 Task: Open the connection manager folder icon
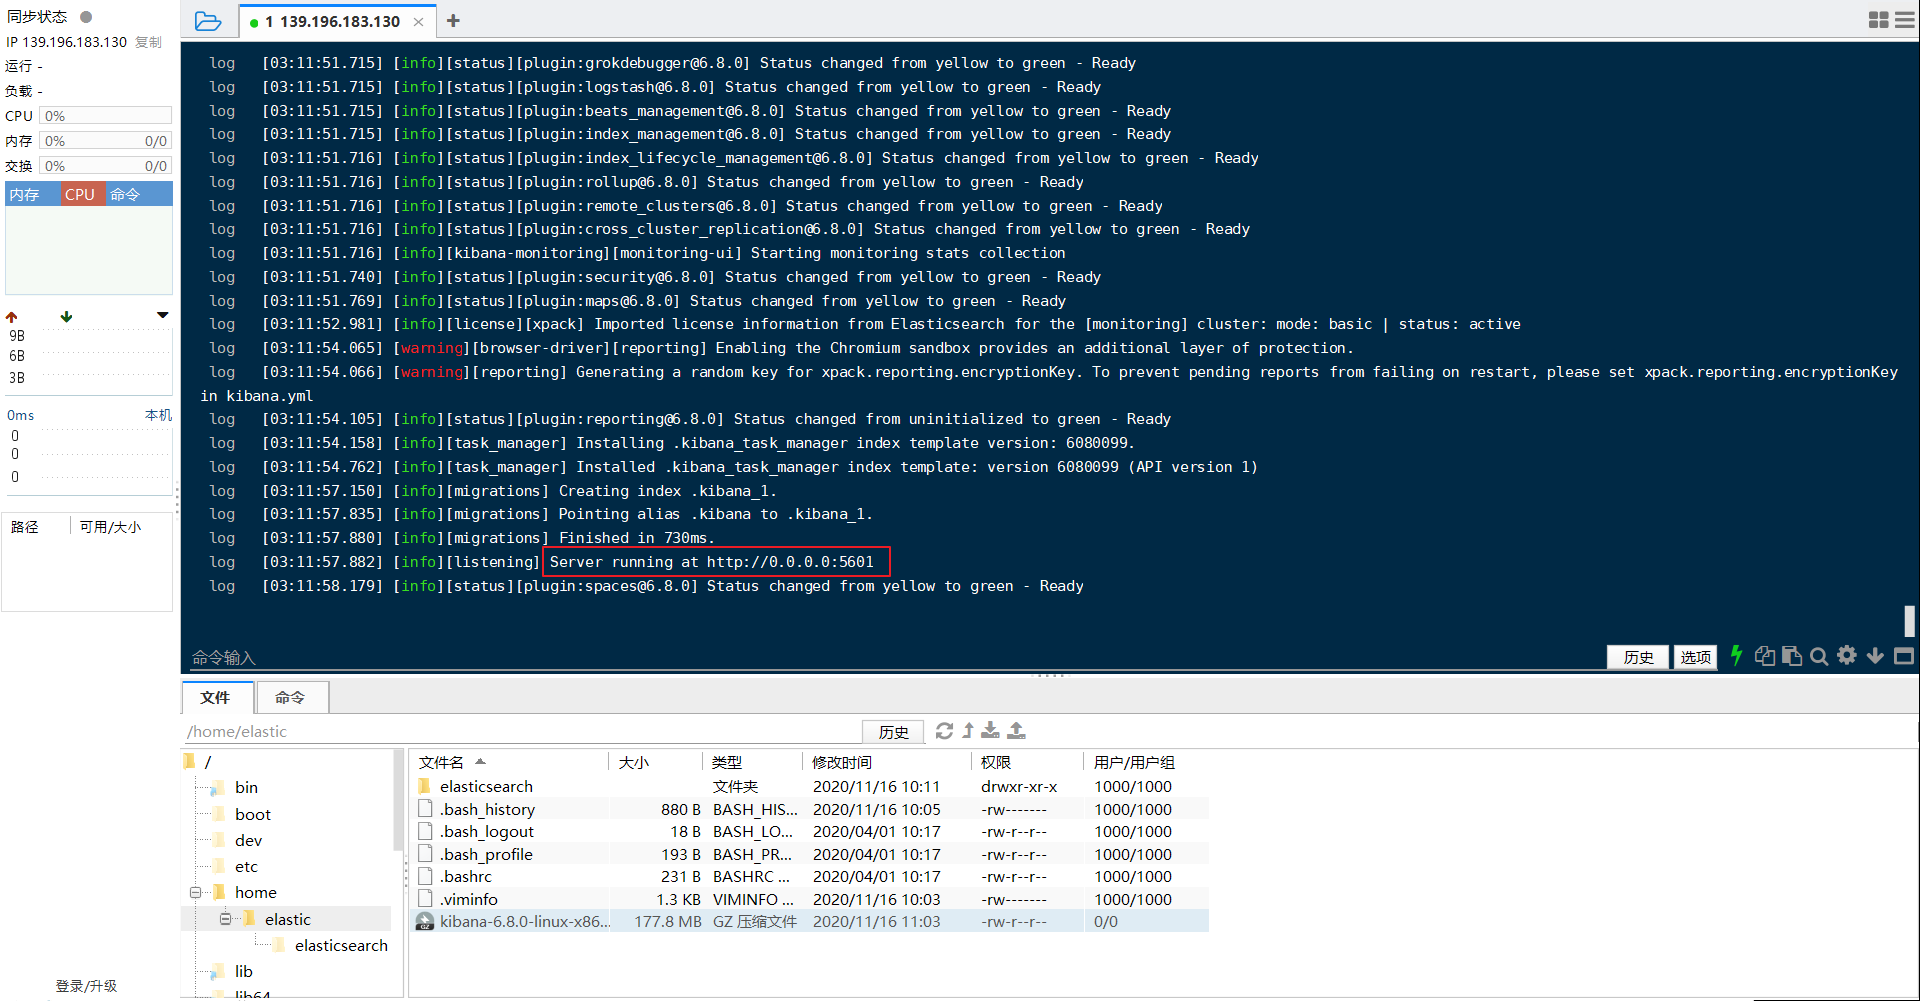[208, 20]
